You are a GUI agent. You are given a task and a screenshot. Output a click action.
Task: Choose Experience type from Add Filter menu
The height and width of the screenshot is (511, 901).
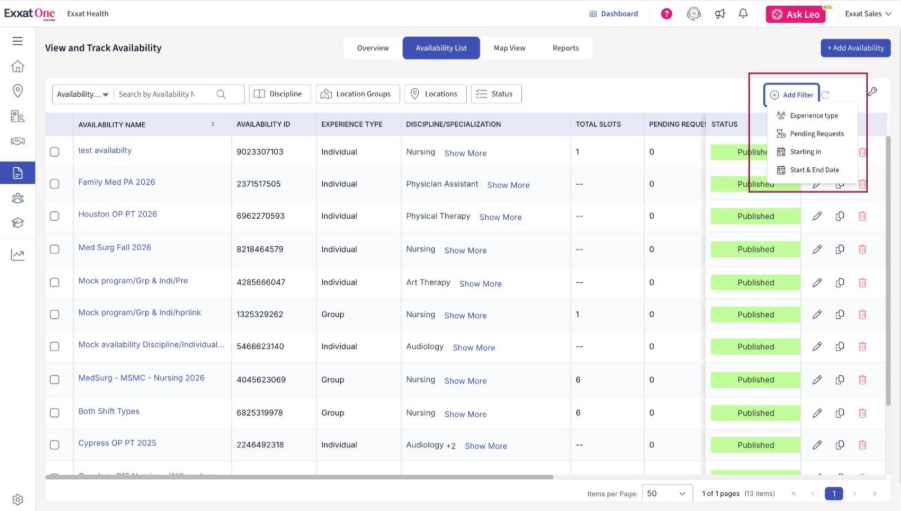813,116
